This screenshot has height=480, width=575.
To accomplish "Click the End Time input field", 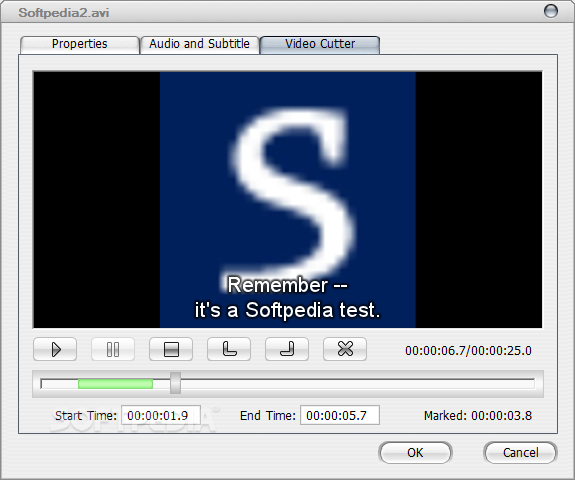I will coord(340,415).
